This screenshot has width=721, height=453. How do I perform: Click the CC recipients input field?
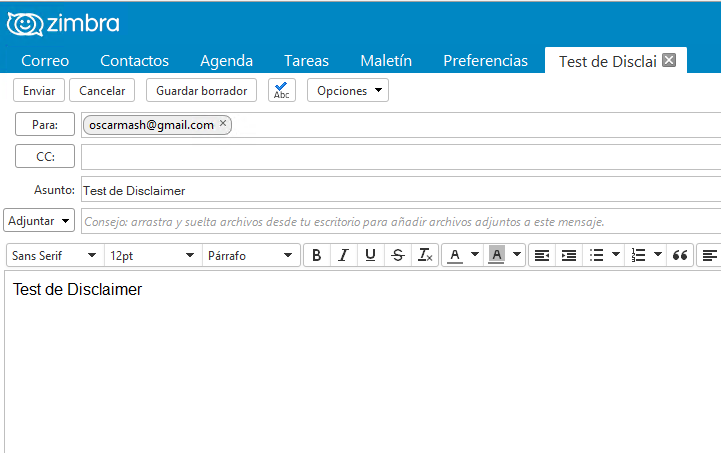point(401,157)
